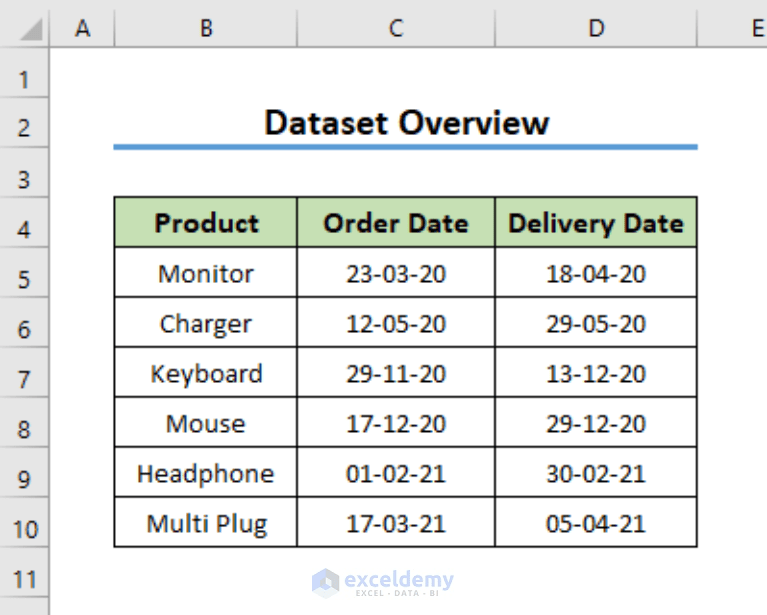Click delivery date 29-12-20

pyautogui.click(x=596, y=423)
